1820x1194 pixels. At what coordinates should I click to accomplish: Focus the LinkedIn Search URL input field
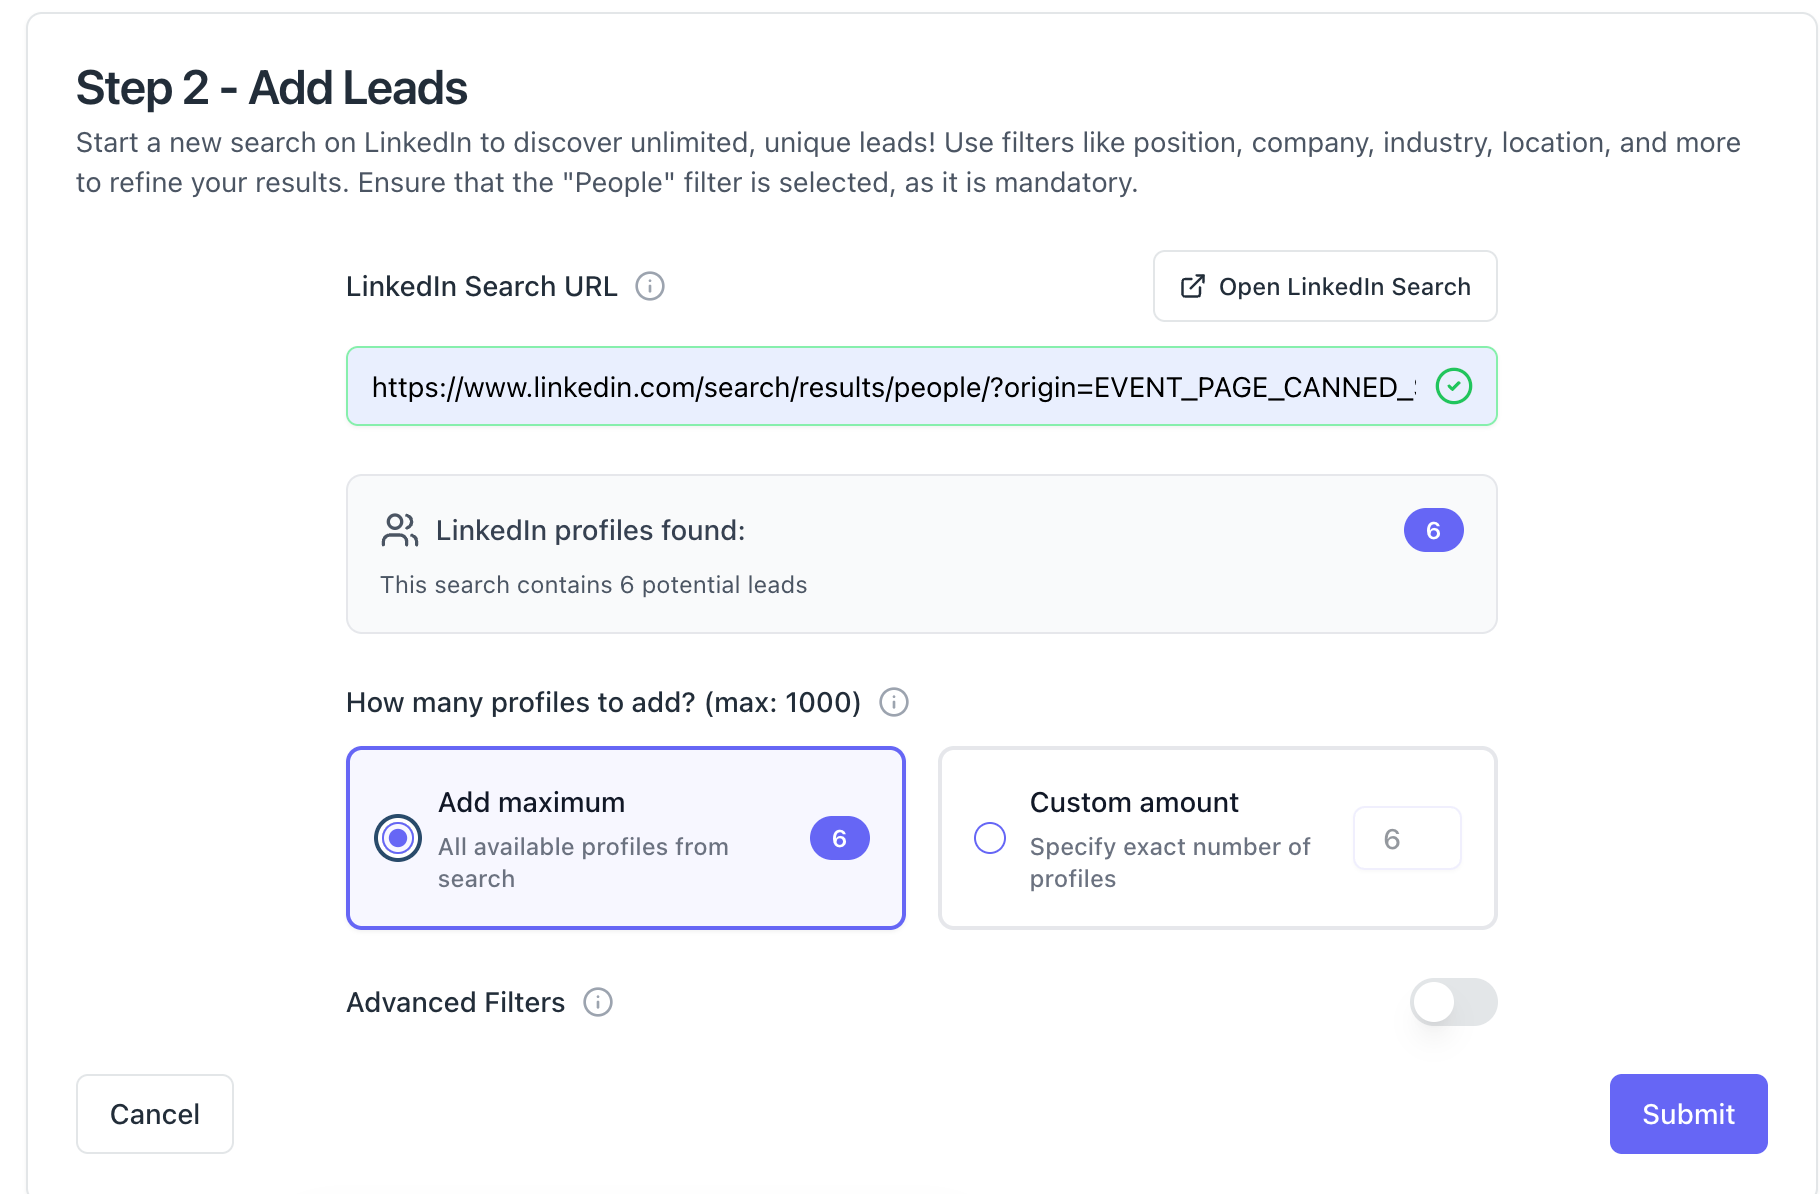[892, 387]
